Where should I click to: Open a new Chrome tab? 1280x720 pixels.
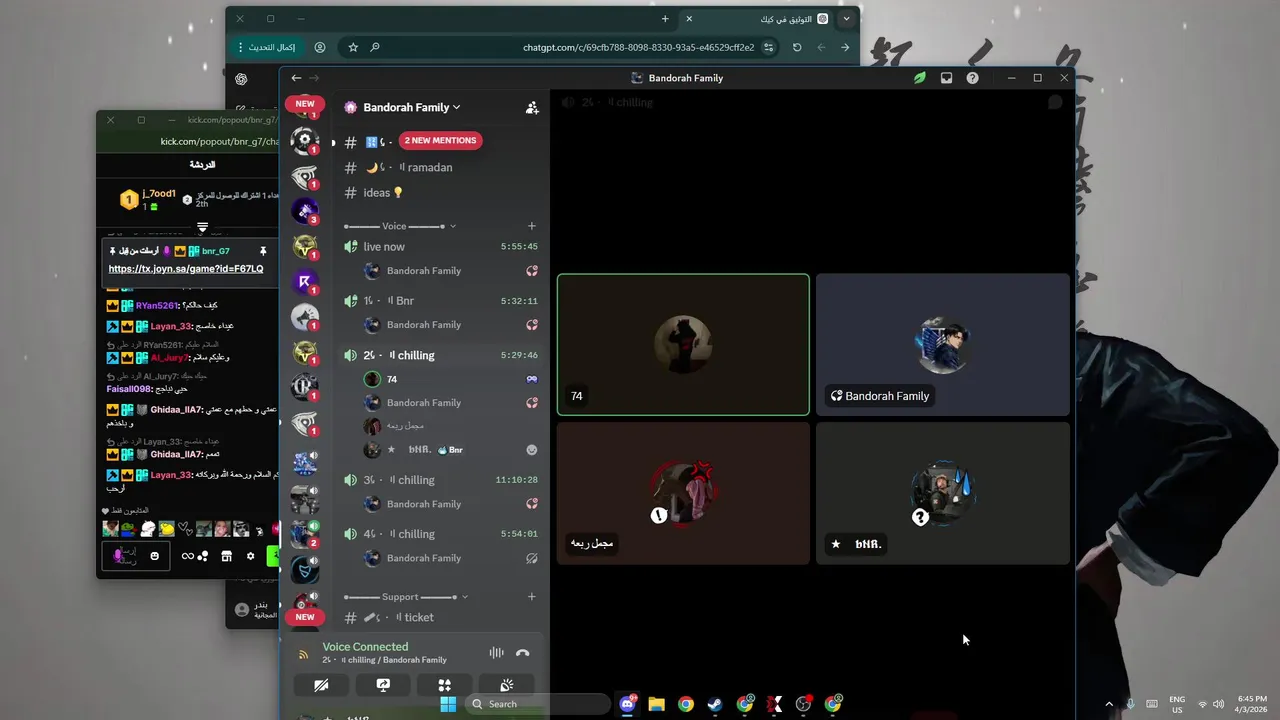[665, 19]
